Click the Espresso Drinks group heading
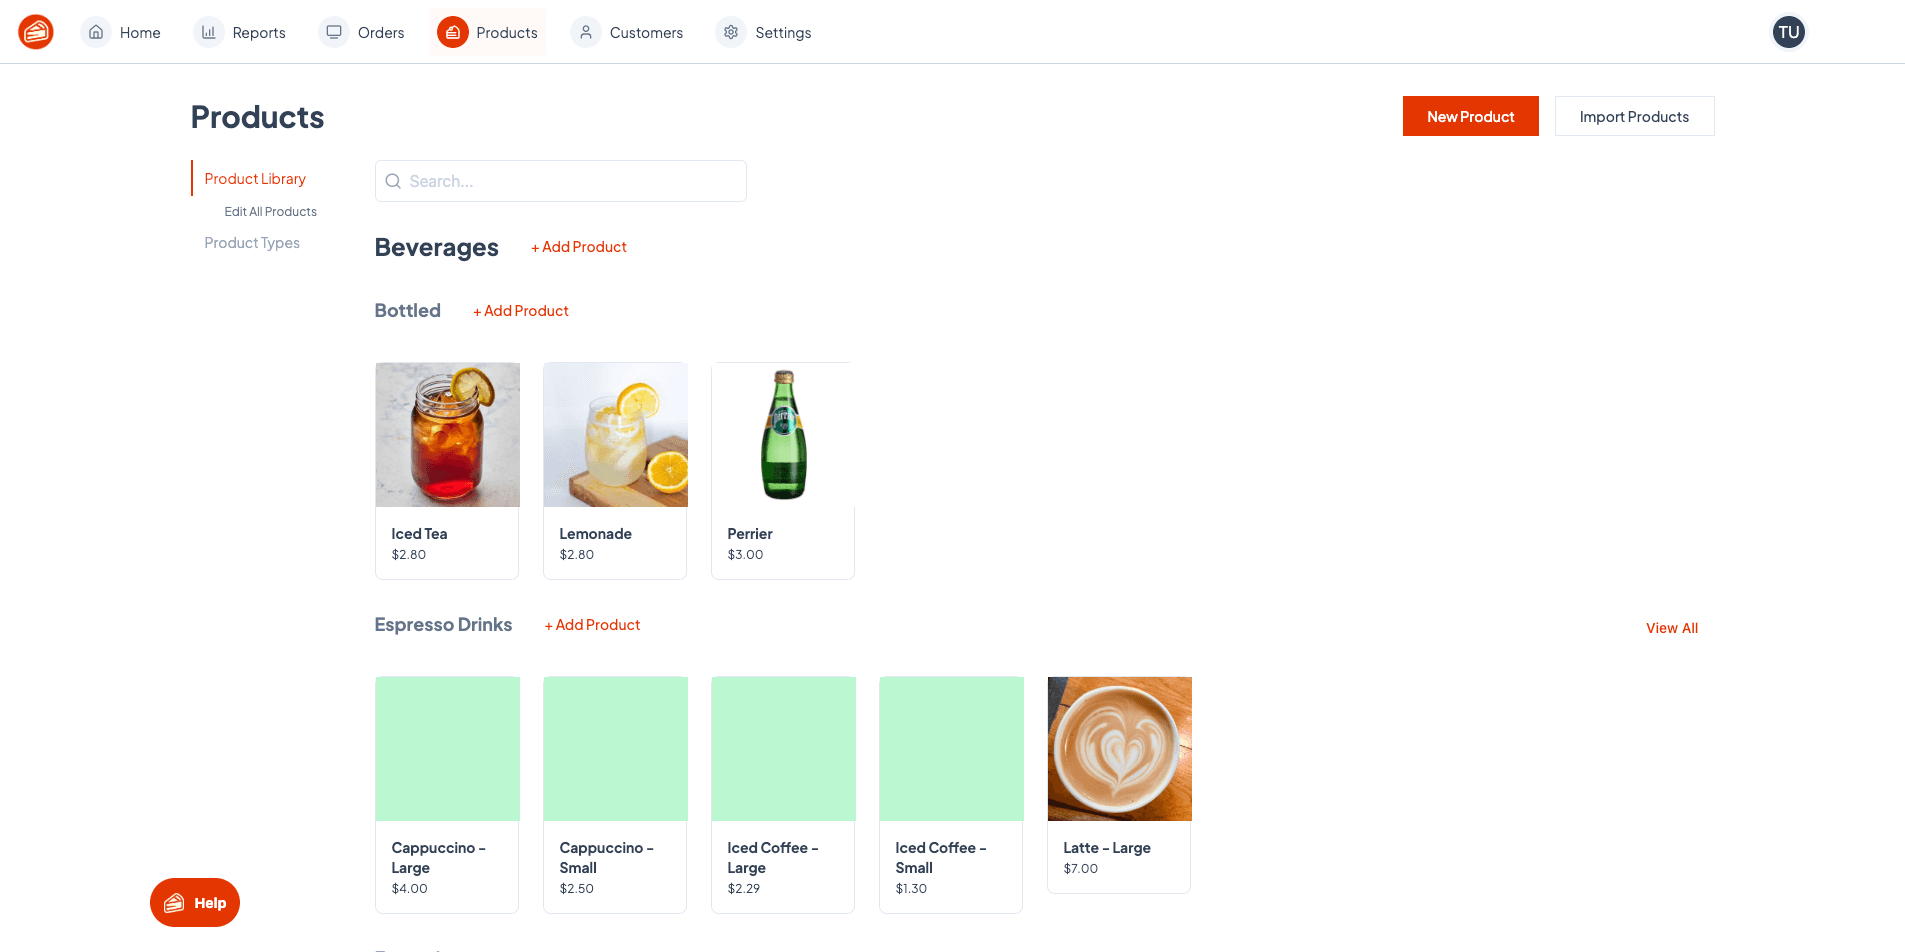The image size is (1905, 952). [x=443, y=624]
